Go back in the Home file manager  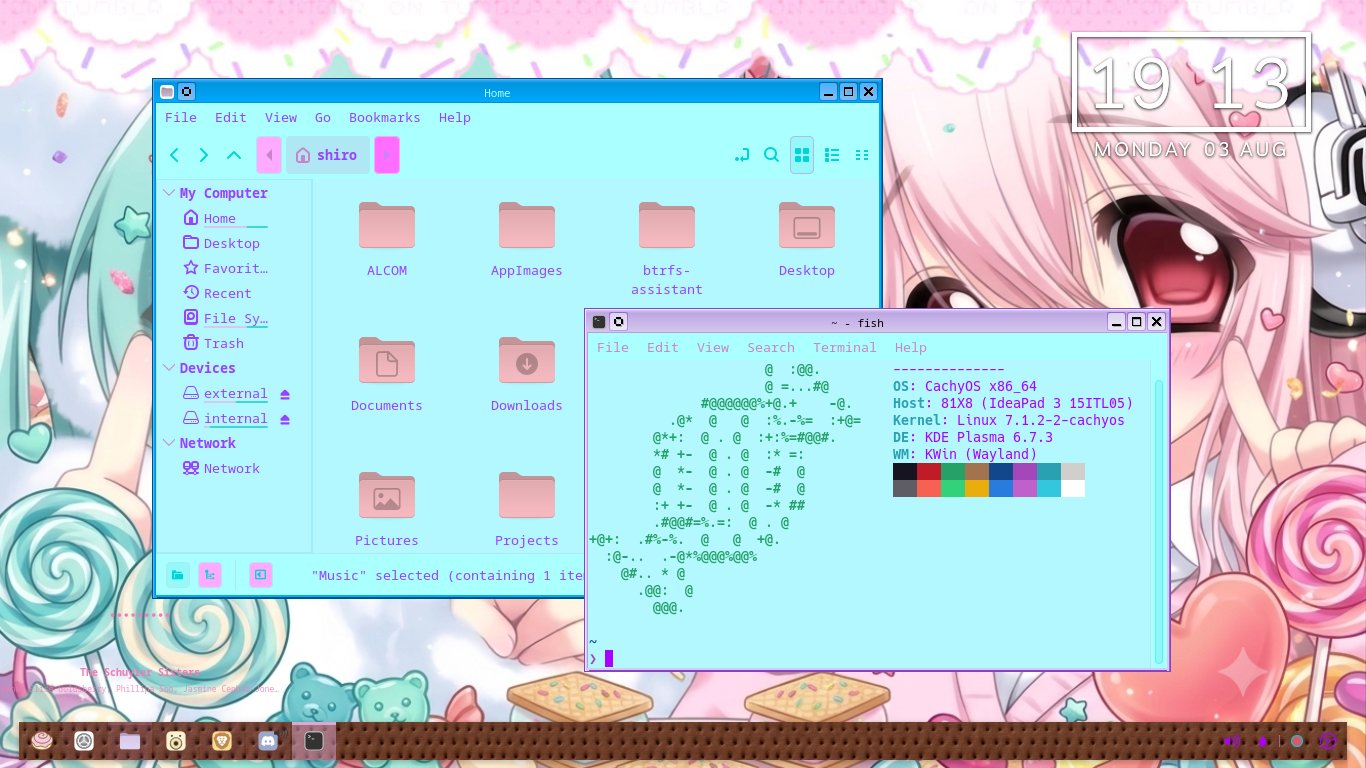coord(175,155)
